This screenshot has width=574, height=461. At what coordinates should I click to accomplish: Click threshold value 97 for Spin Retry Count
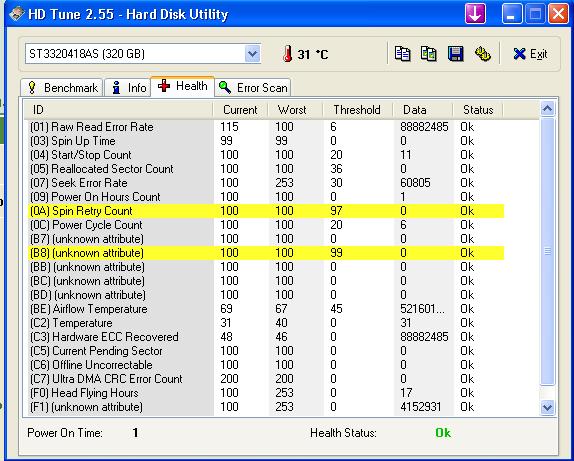[x=336, y=211]
